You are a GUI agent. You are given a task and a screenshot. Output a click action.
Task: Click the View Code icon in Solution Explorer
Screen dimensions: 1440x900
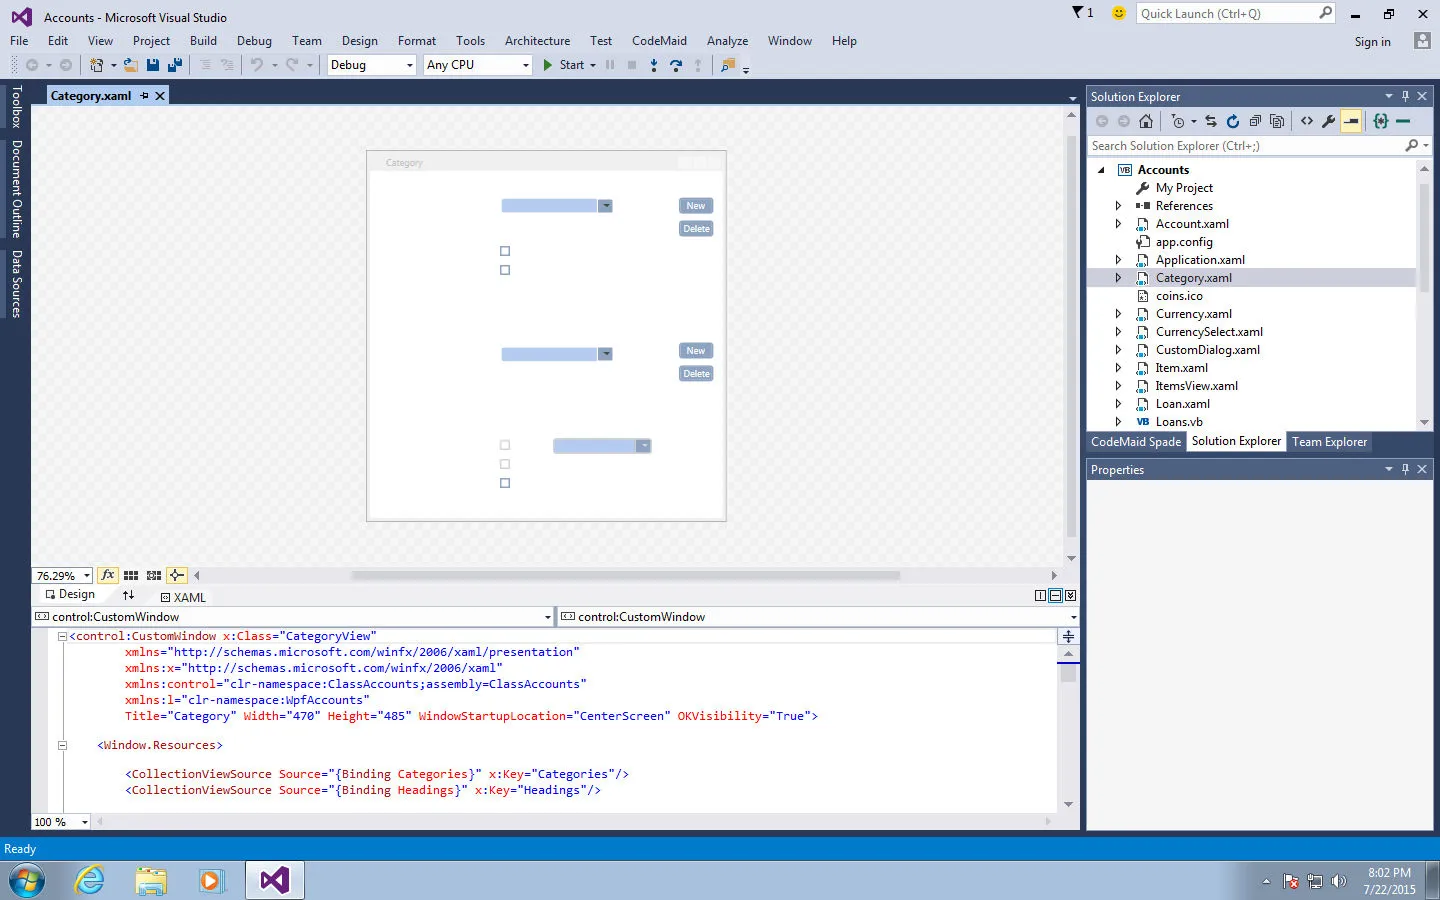click(x=1306, y=121)
